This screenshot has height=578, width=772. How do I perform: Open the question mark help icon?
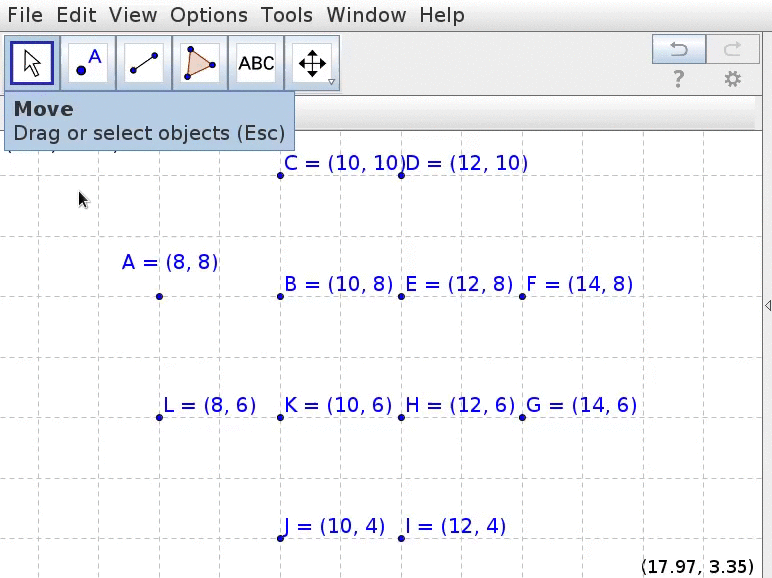click(x=679, y=79)
